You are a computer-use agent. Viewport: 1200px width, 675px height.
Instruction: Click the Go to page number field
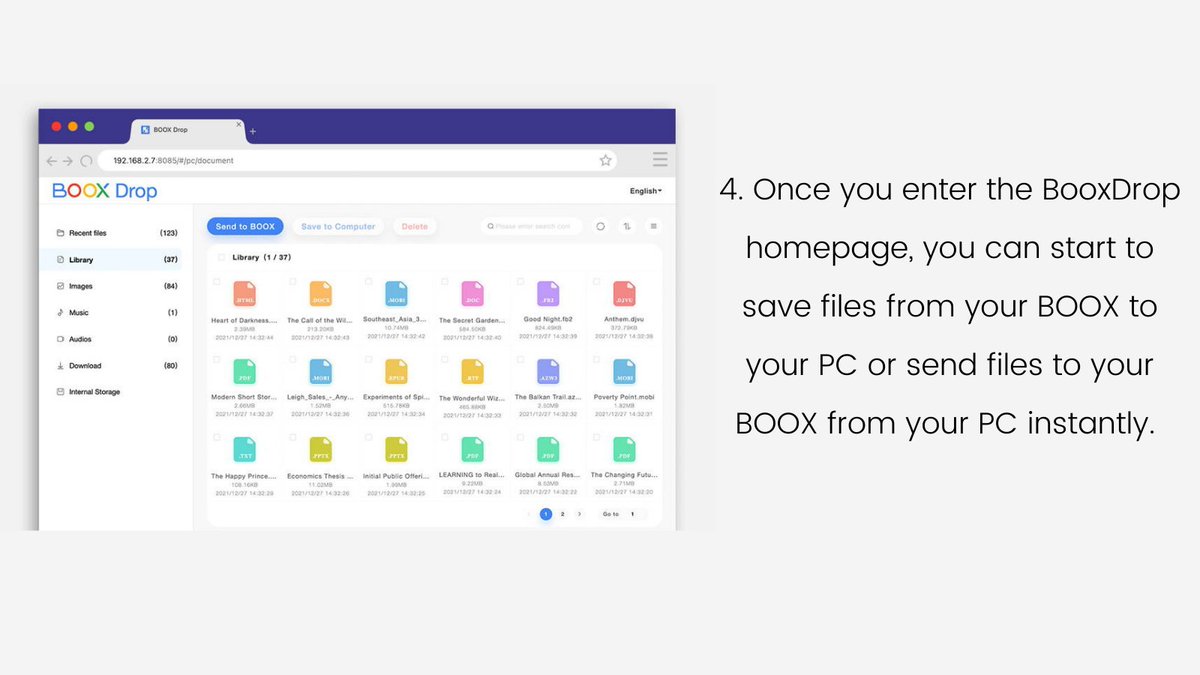634,514
